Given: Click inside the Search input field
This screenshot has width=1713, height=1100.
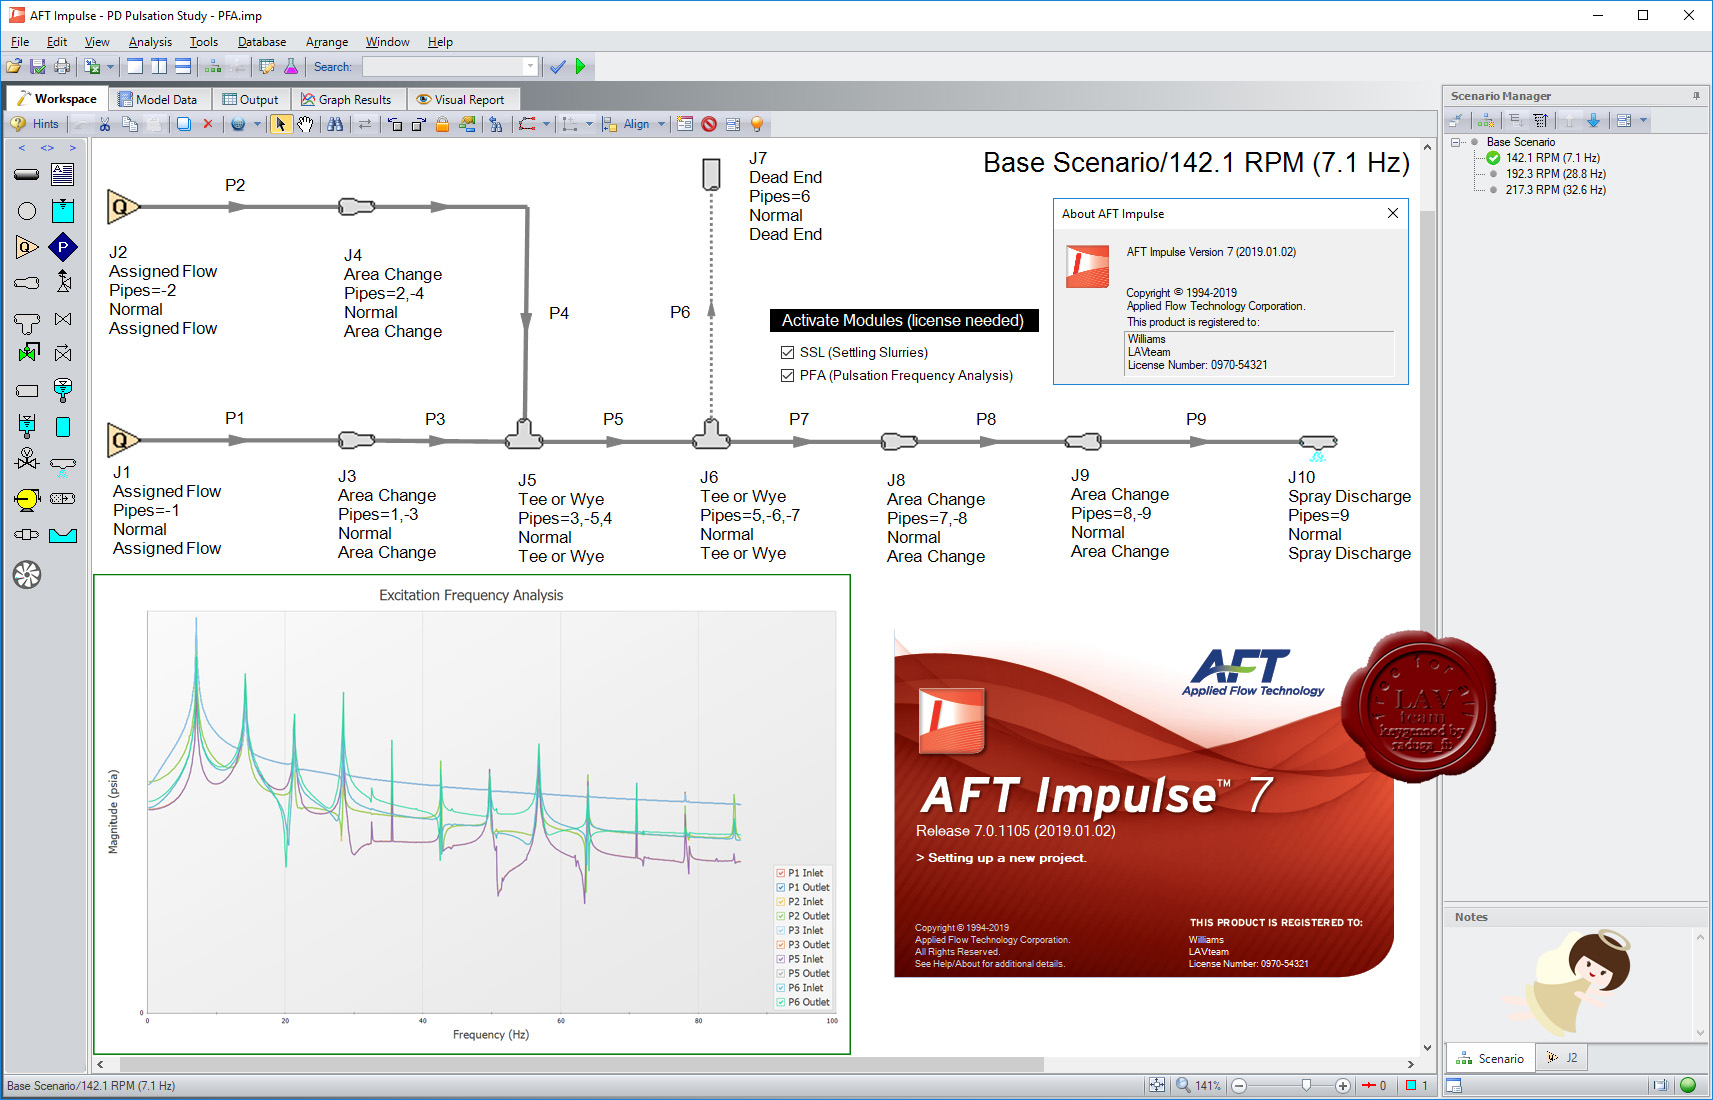Looking at the screenshot, I should point(443,67).
